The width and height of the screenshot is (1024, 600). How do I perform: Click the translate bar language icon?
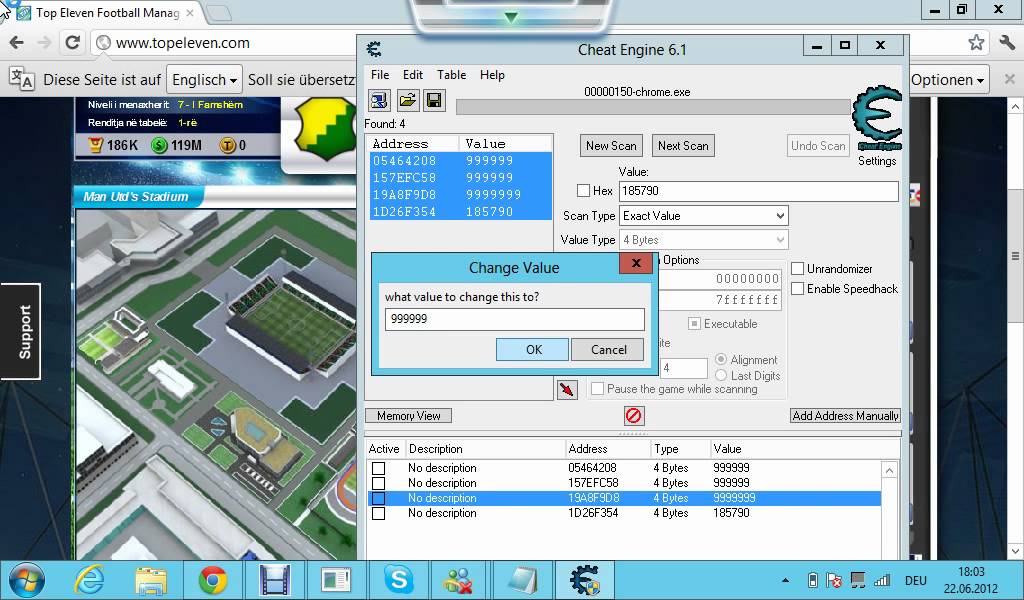22,79
